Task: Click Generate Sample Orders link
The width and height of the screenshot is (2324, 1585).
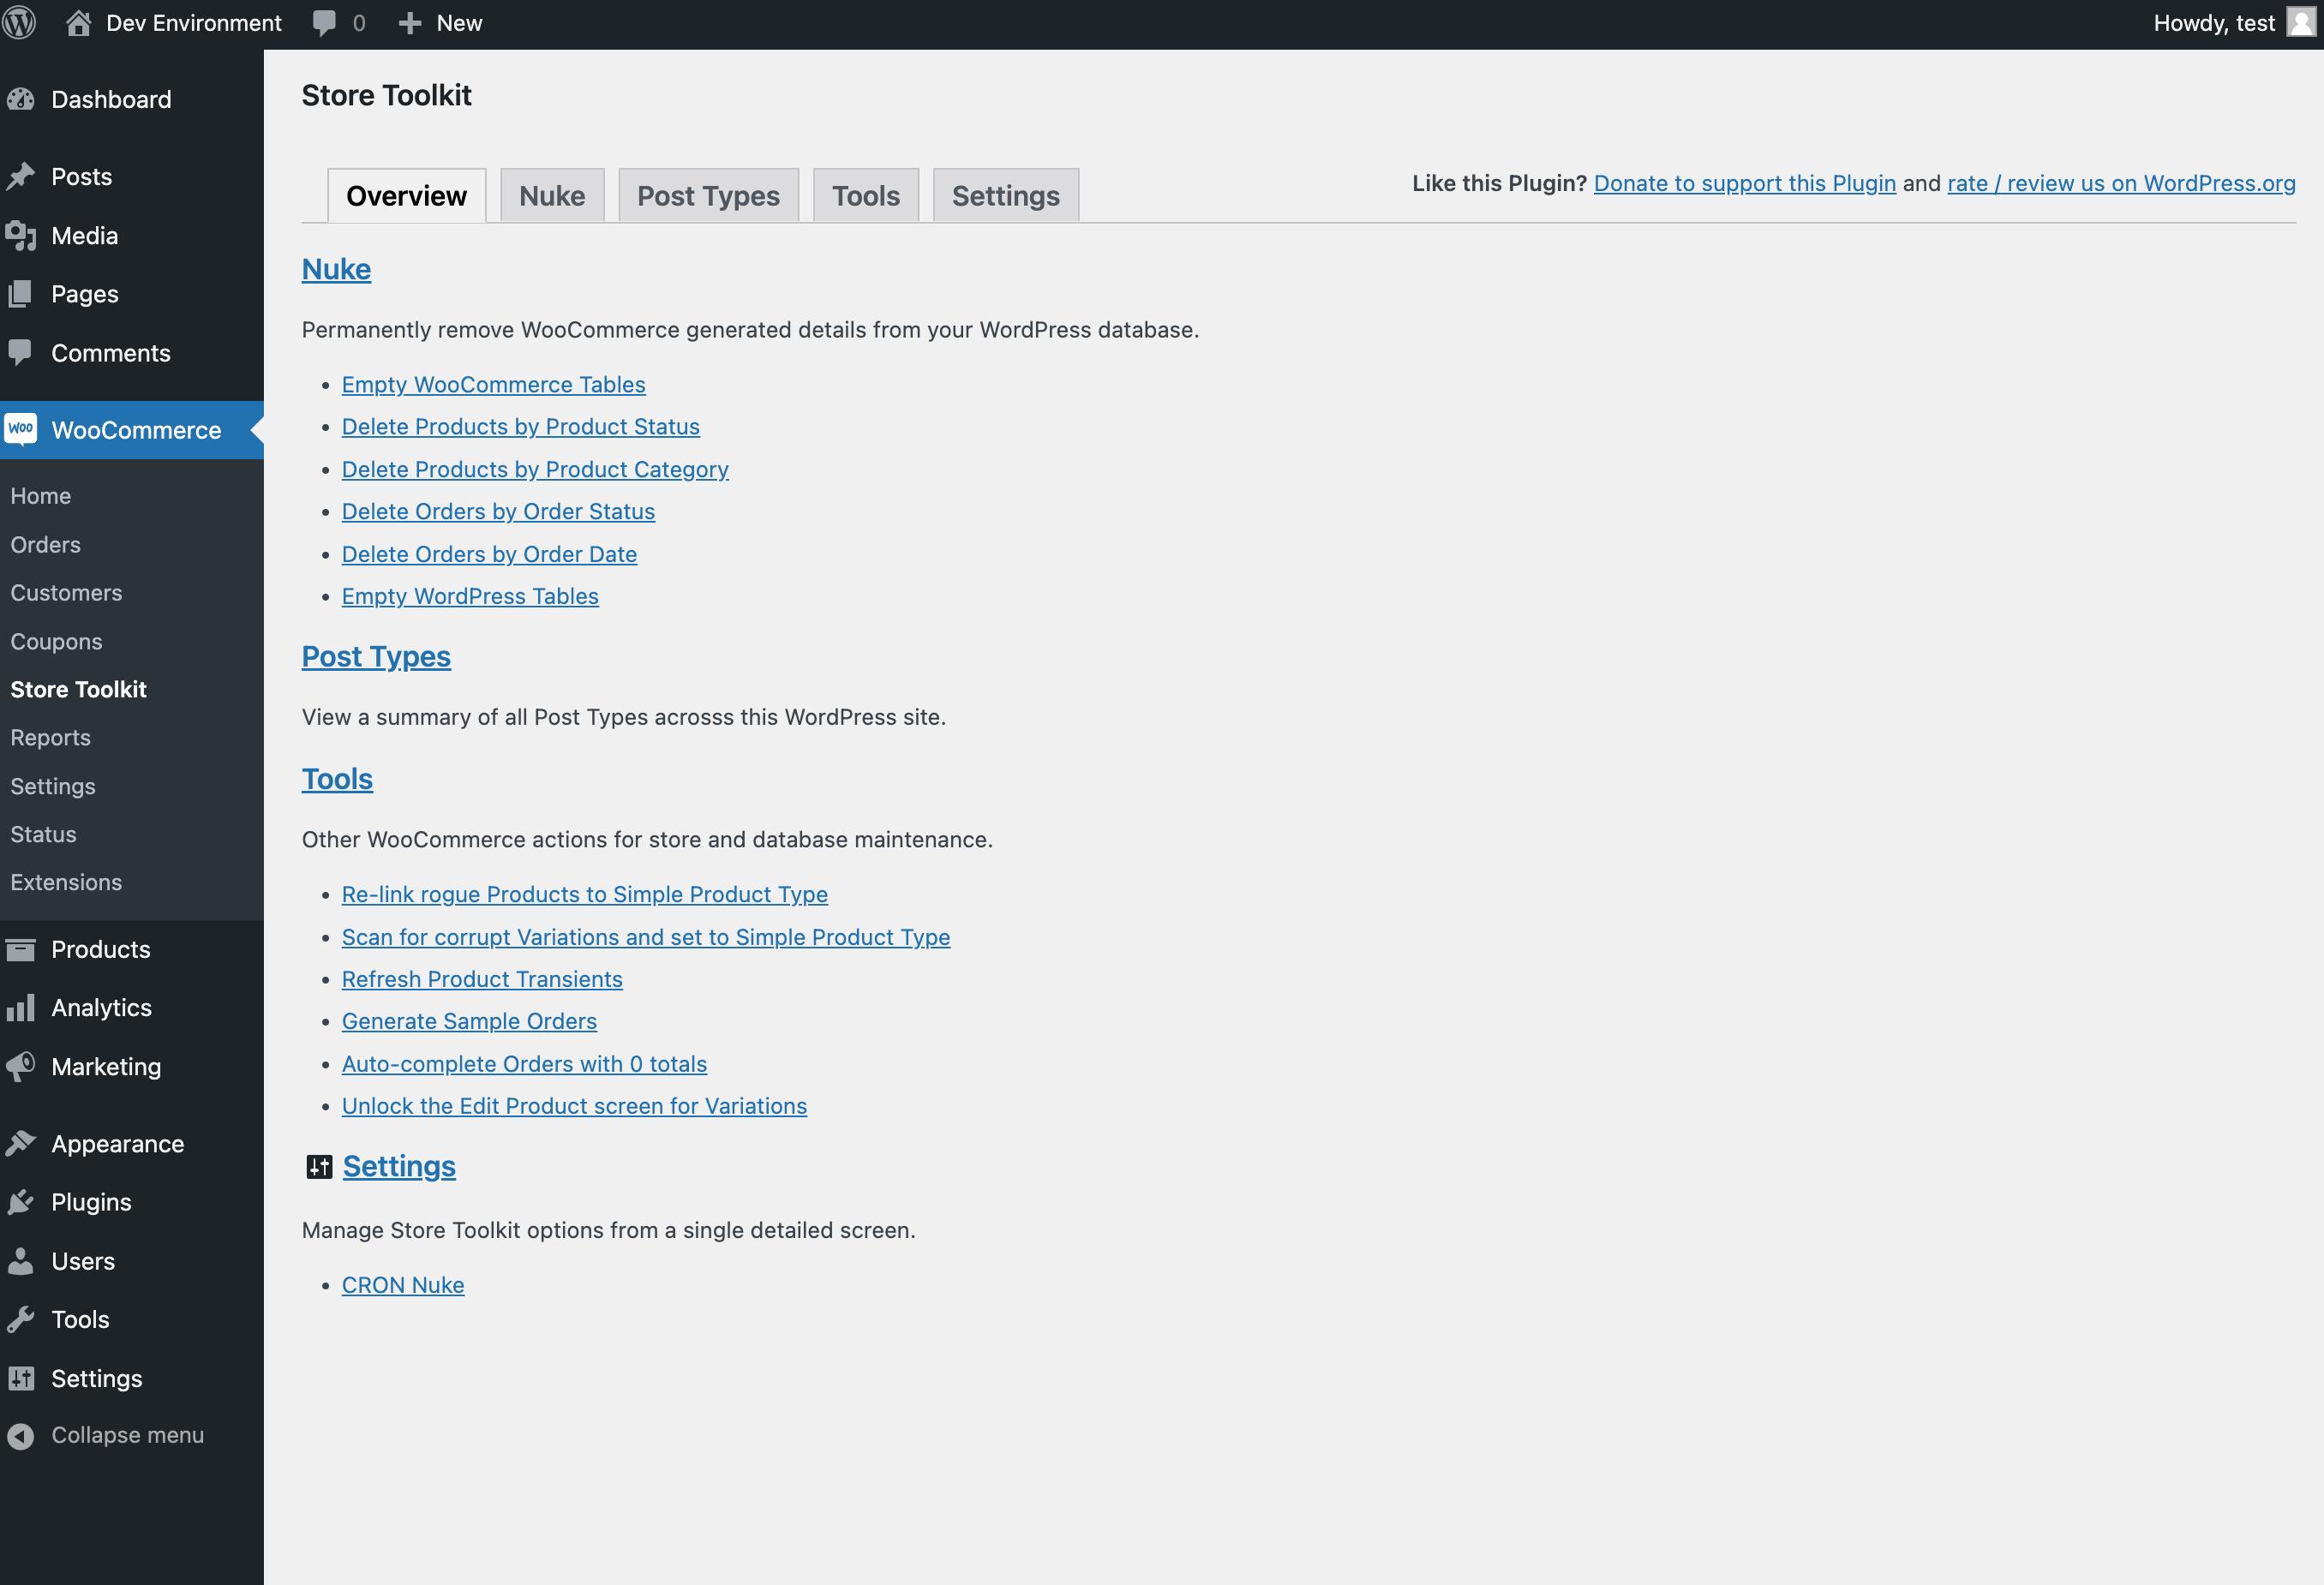Action: 468,1020
